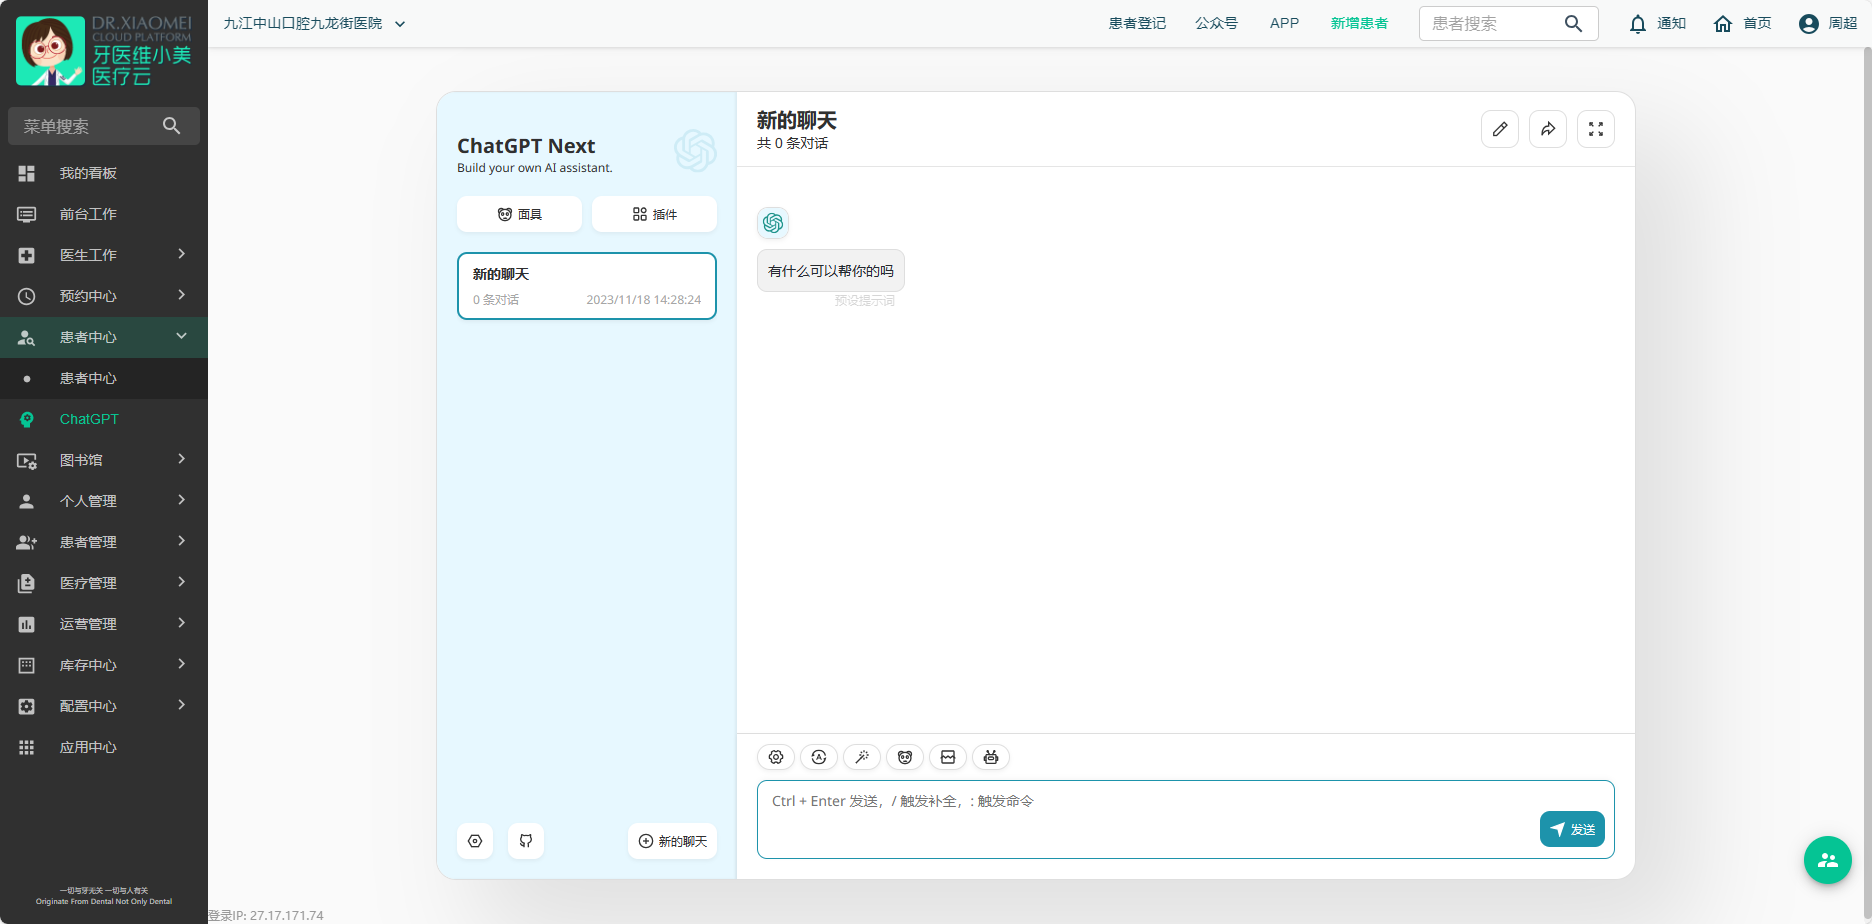The height and width of the screenshot is (924, 1872).
Task: Click the 图书馆 library icon
Action: click(27, 460)
